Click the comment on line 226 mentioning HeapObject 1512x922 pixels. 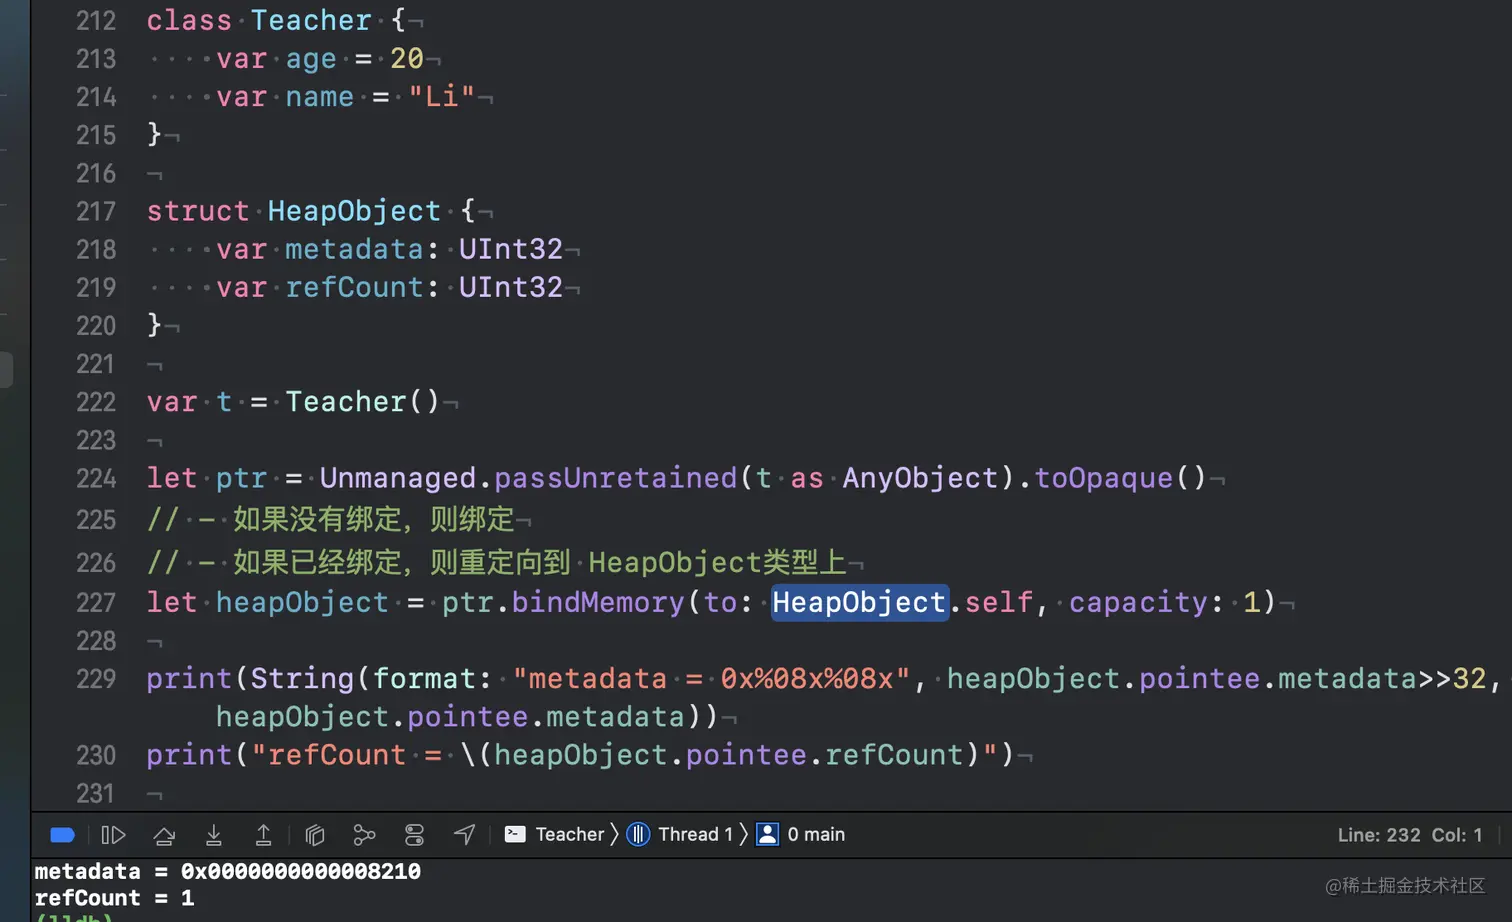496,563
